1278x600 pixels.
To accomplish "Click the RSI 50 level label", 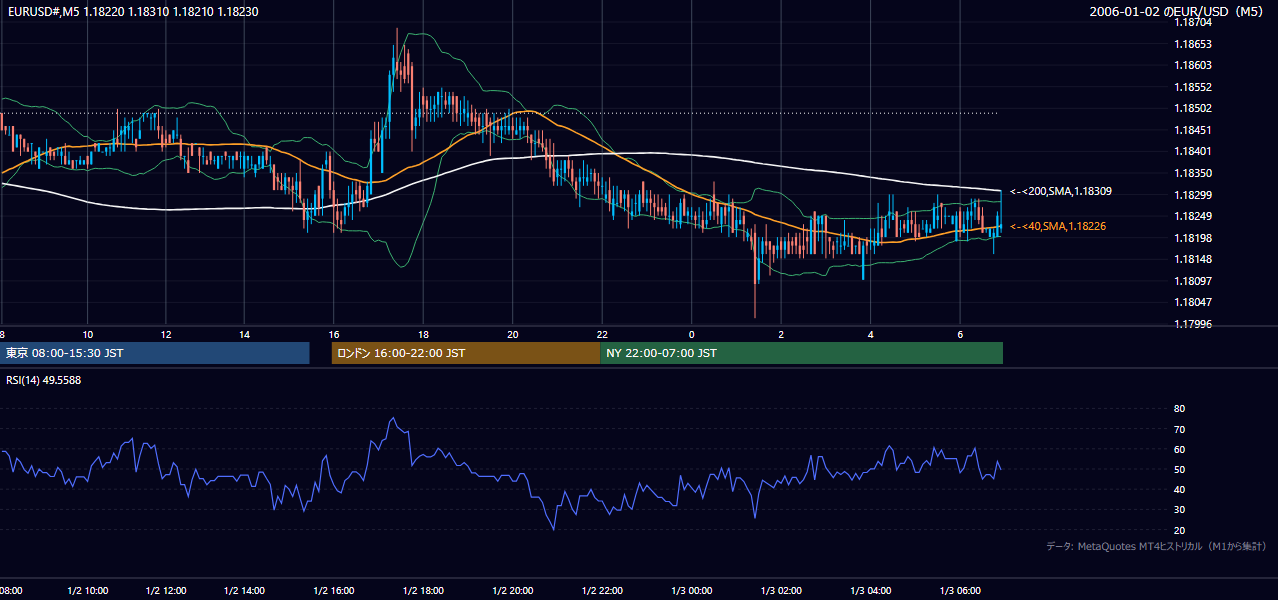I will (1179, 469).
